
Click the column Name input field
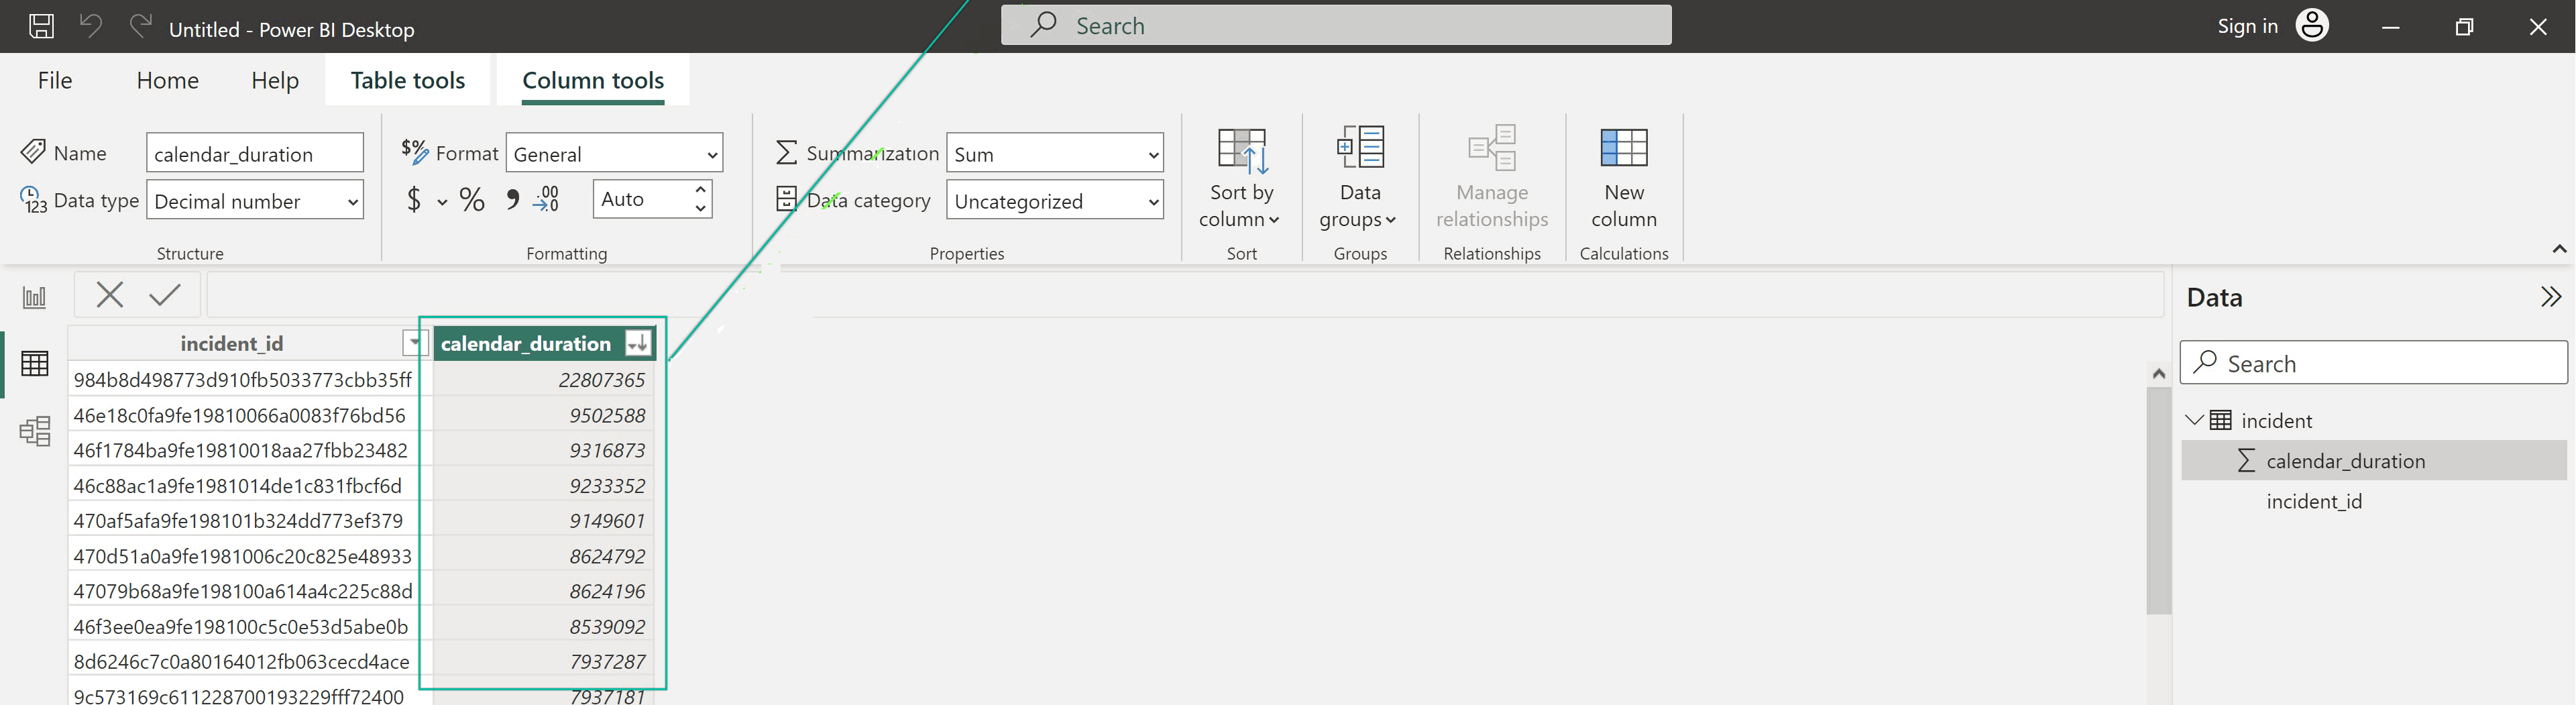click(255, 154)
